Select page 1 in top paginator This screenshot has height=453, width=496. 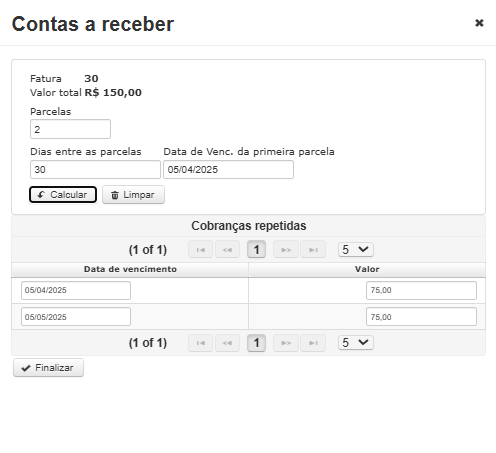click(256, 249)
